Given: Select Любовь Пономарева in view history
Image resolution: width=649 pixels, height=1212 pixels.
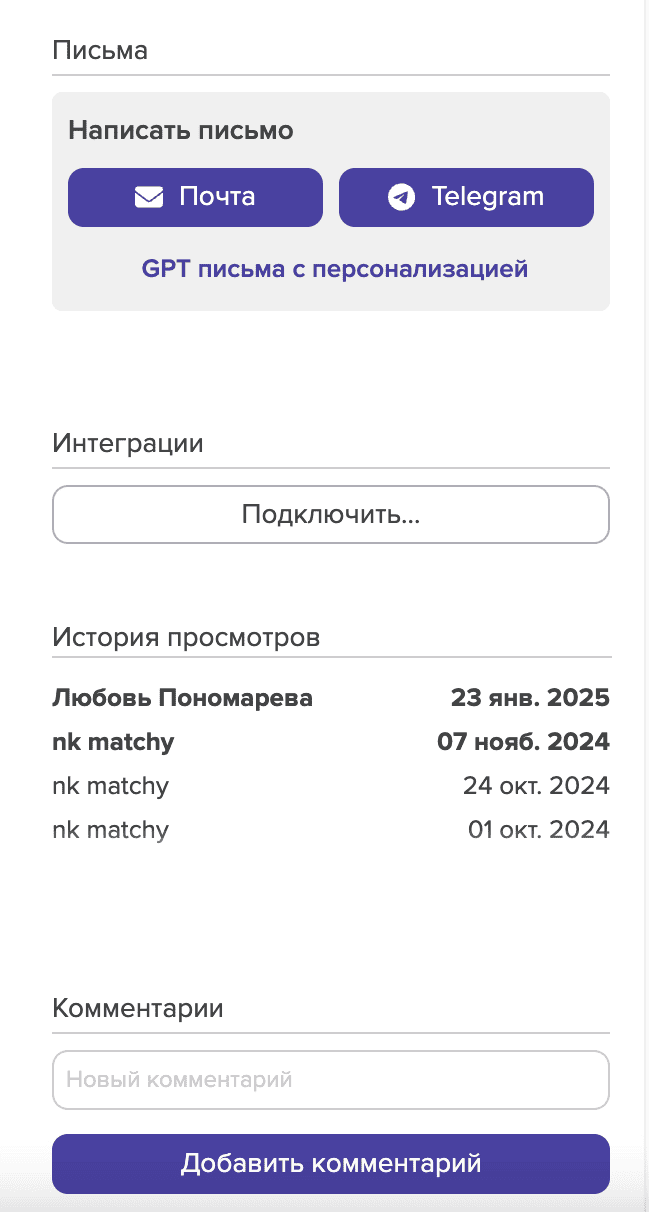Looking at the screenshot, I should [x=182, y=698].
